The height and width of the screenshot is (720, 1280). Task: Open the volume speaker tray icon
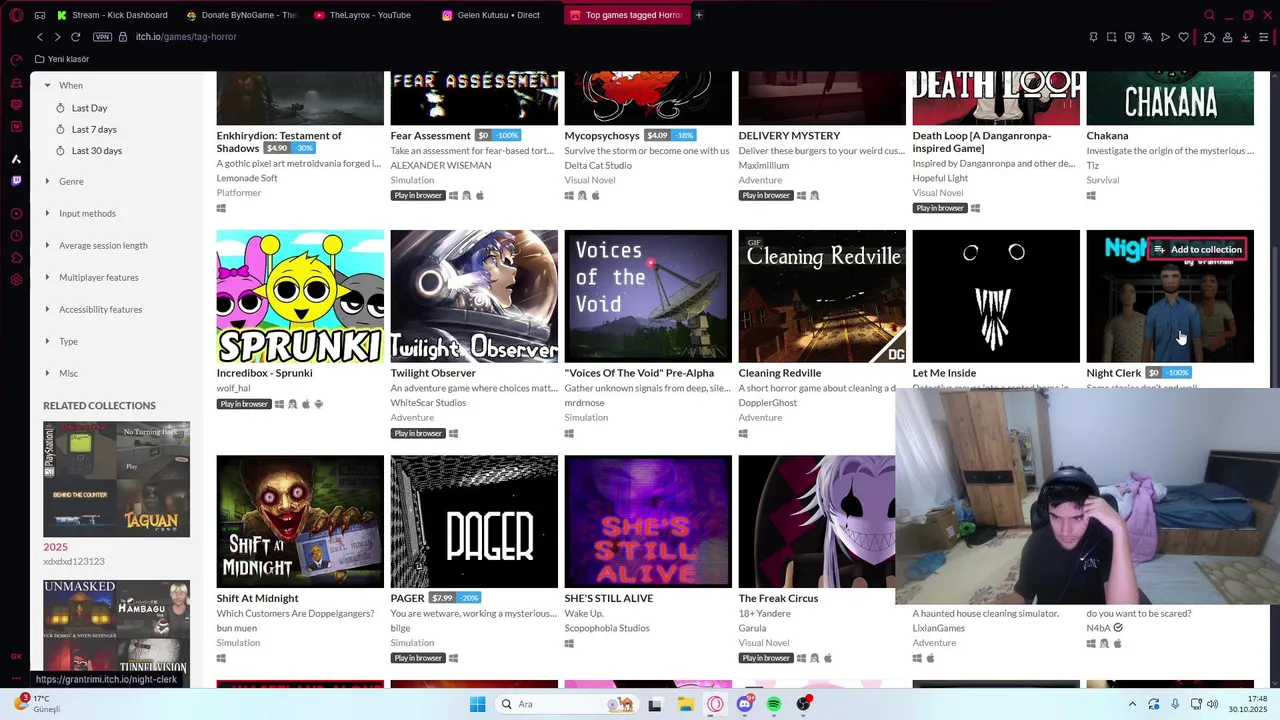tap(1212, 704)
